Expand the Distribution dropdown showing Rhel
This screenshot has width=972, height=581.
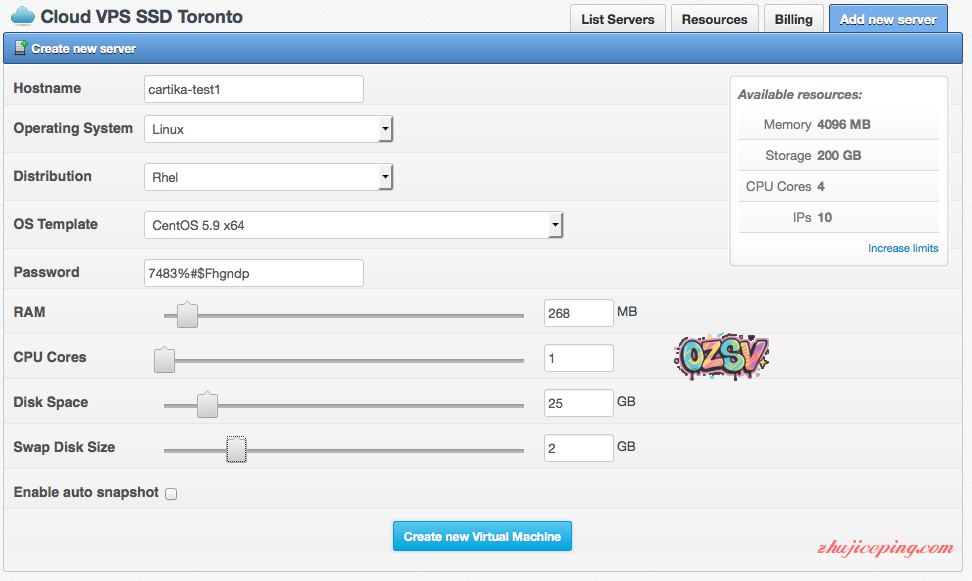click(x=268, y=177)
